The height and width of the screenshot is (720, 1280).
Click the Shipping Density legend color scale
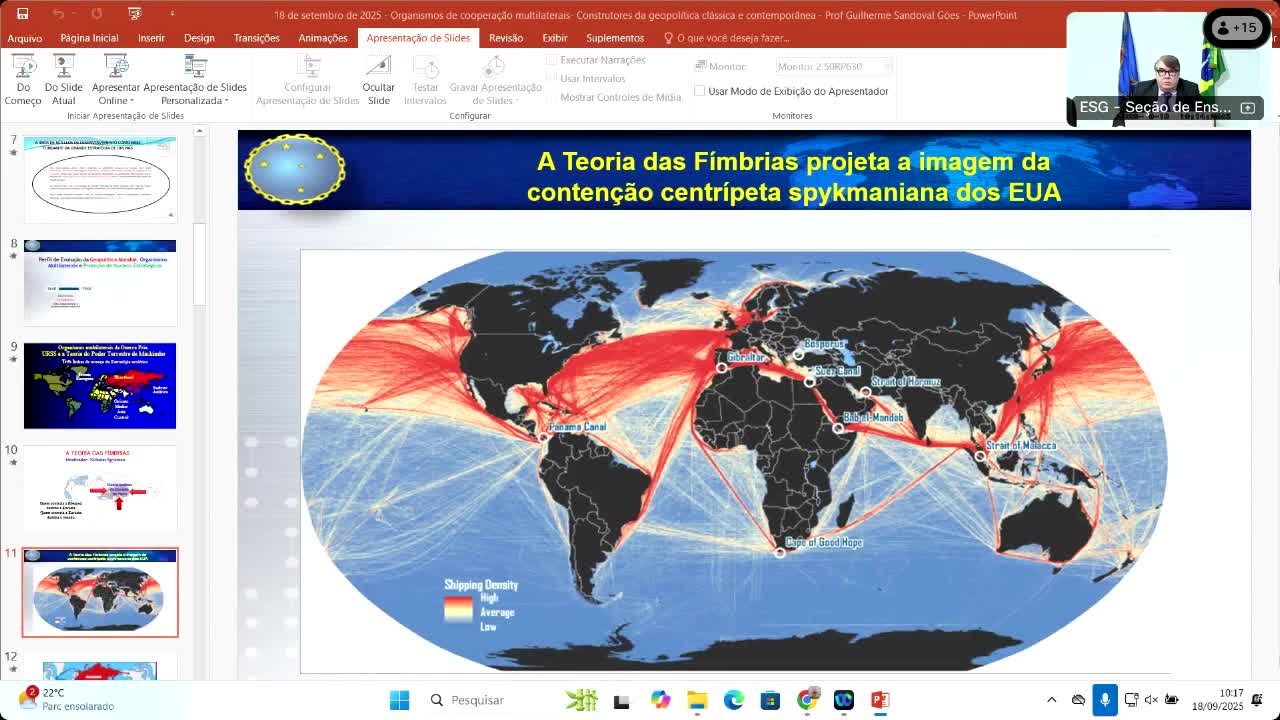458,610
